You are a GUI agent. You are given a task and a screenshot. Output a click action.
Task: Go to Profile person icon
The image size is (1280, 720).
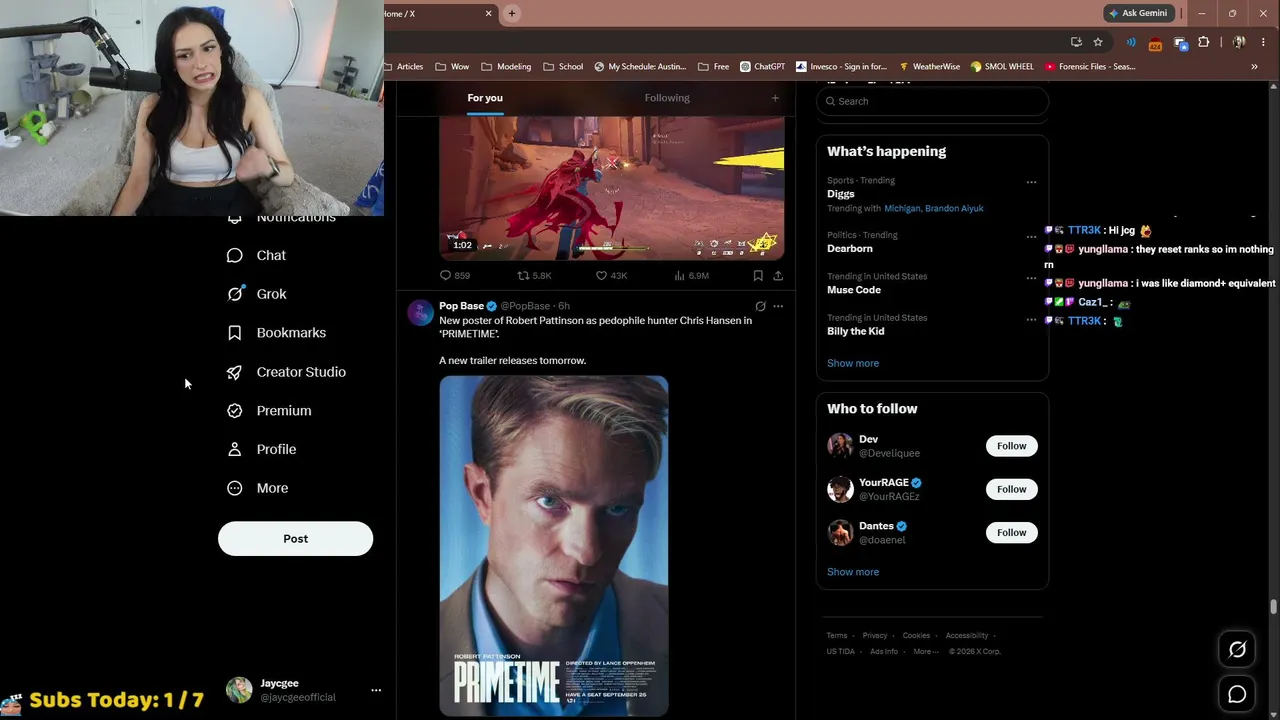[234, 450]
